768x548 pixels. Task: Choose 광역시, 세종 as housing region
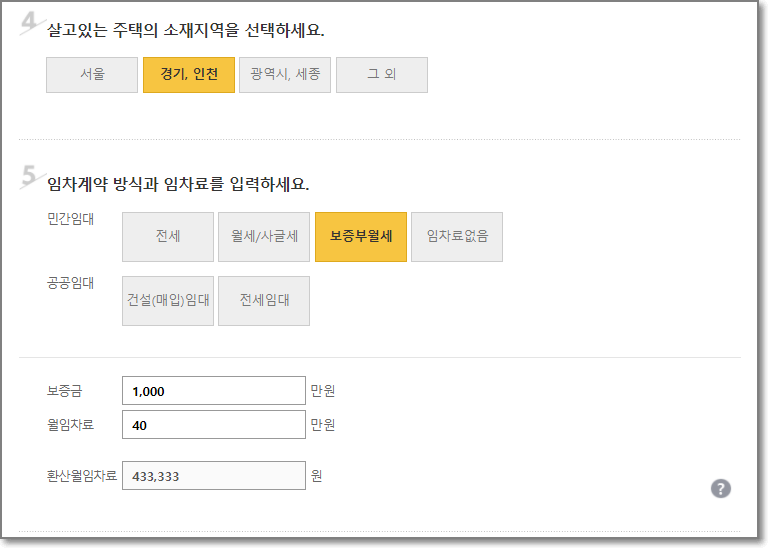[x=285, y=75]
